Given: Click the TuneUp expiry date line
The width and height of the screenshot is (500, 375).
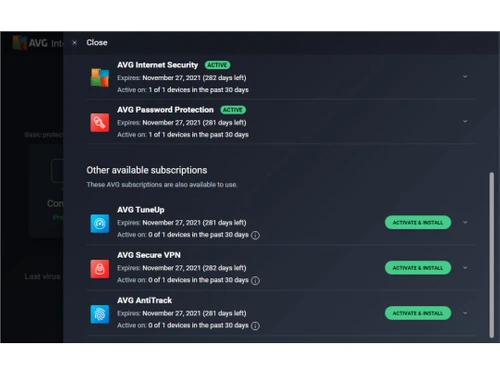Looking at the screenshot, I should [x=182, y=223].
